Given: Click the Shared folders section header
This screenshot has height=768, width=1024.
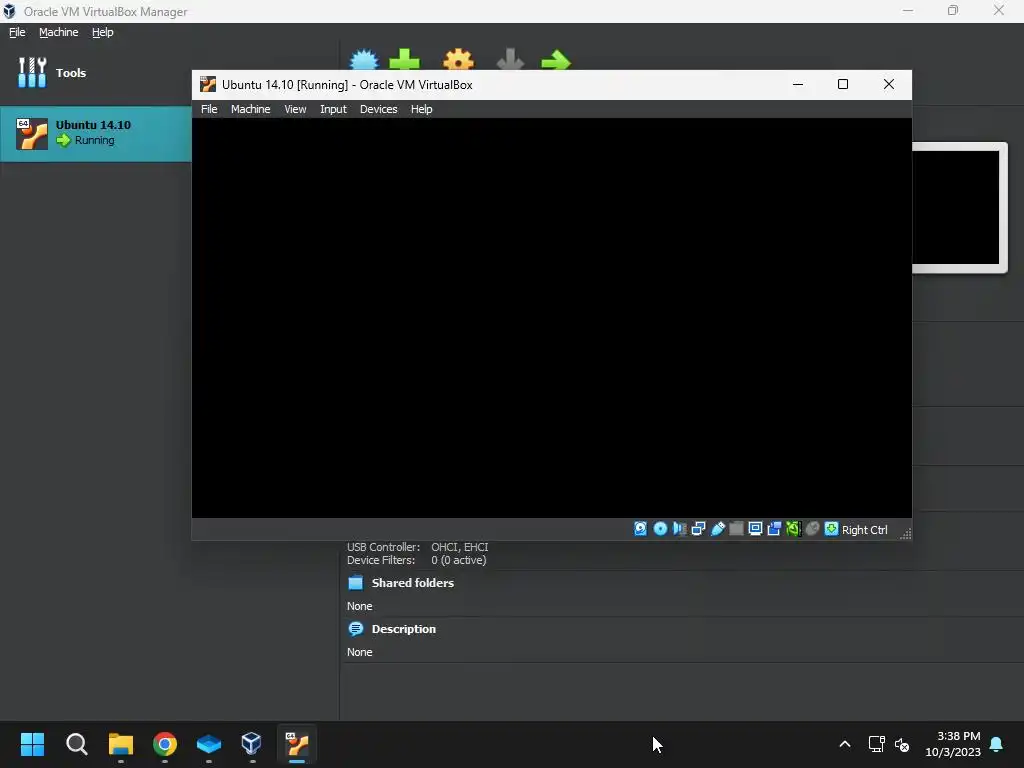Looking at the screenshot, I should [412, 583].
